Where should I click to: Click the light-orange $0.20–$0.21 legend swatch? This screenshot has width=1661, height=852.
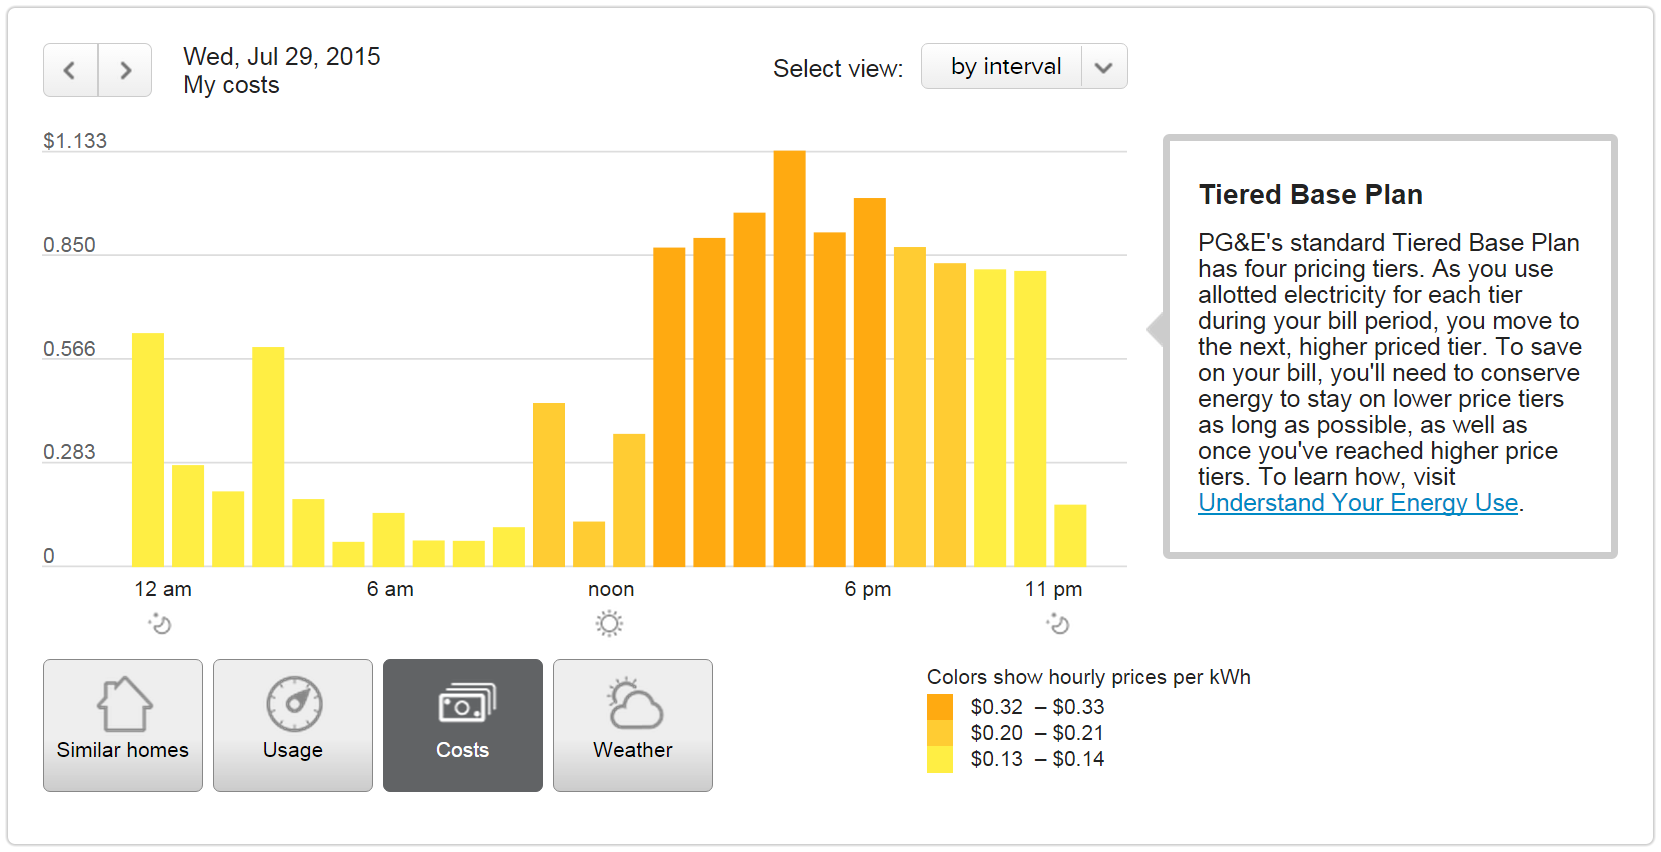[x=940, y=733]
